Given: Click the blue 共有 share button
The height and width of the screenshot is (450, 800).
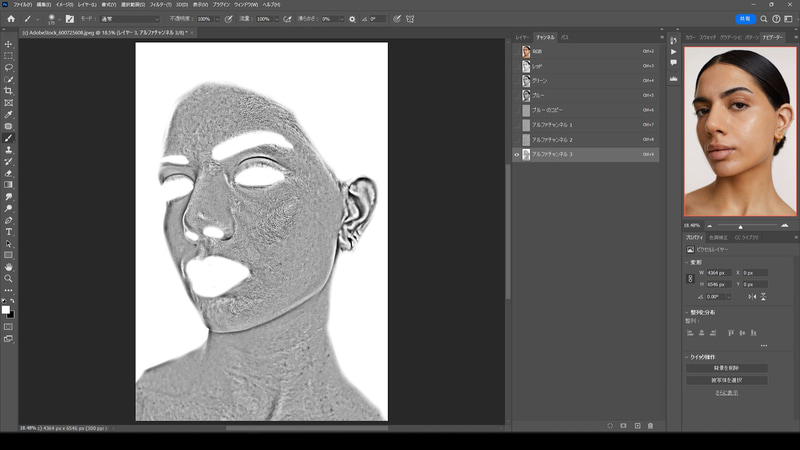Looking at the screenshot, I should coord(745,19).
